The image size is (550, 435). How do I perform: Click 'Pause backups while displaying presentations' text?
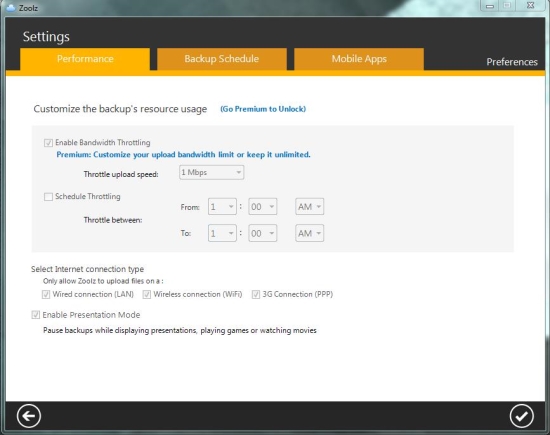180,330
